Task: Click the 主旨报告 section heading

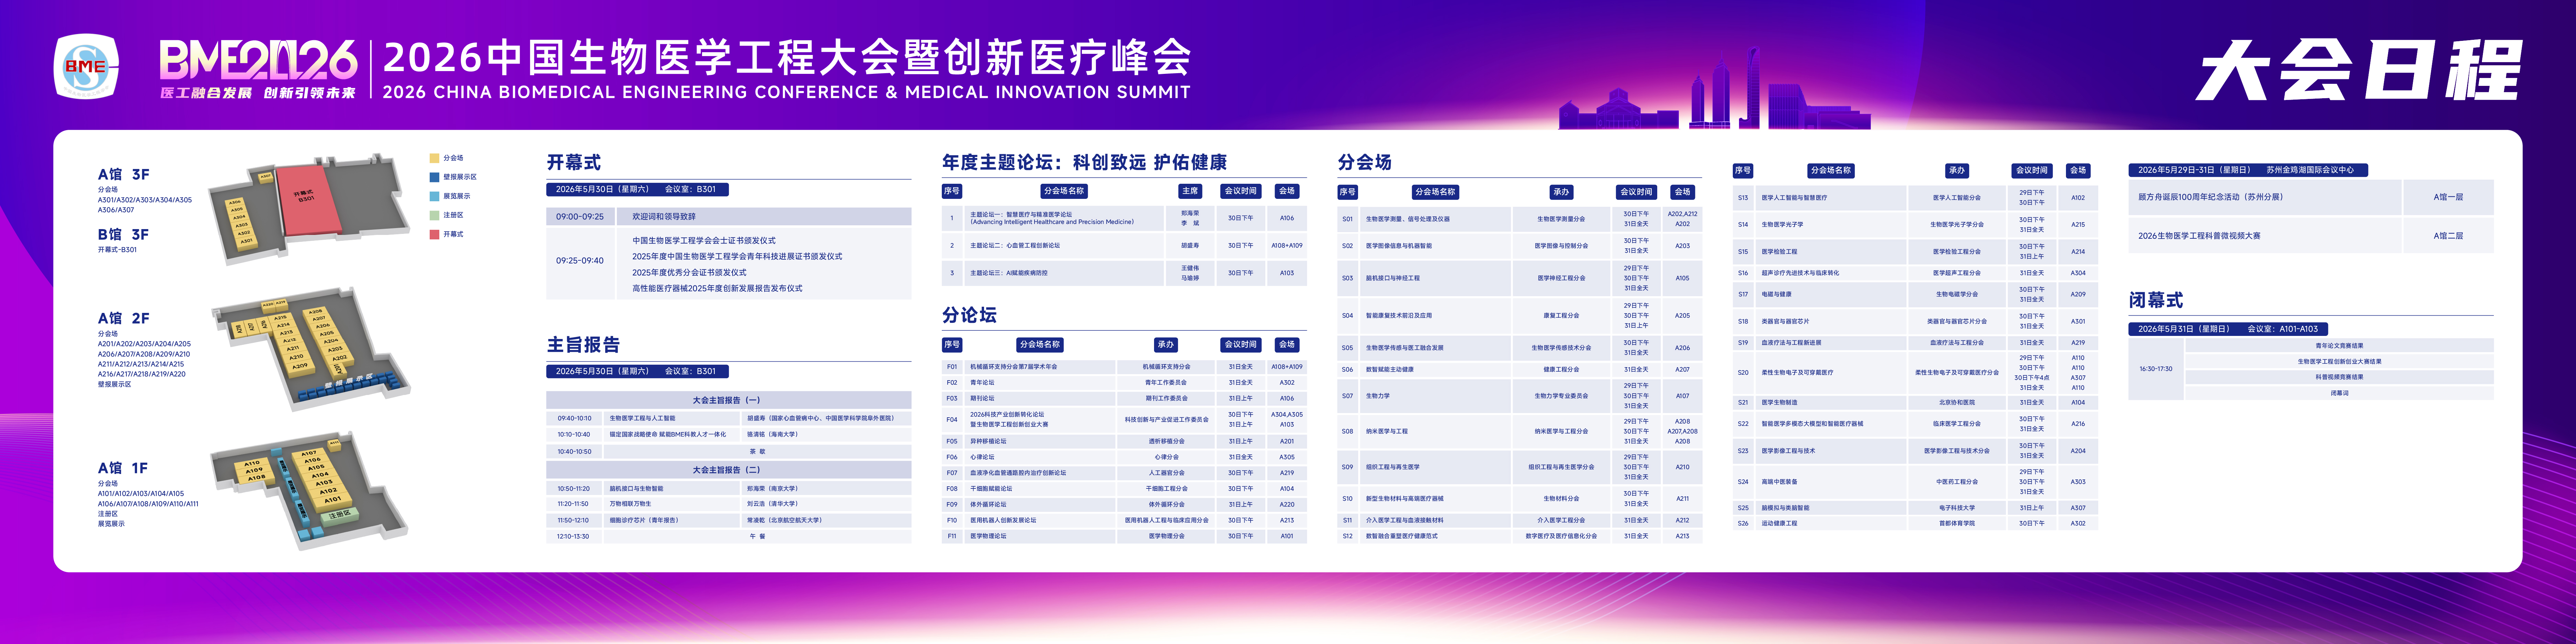Action: (x=583, y=345)
